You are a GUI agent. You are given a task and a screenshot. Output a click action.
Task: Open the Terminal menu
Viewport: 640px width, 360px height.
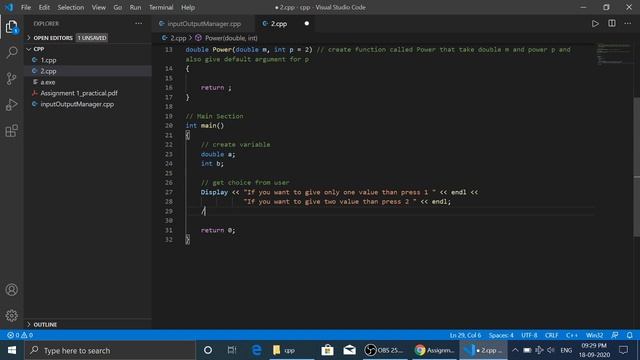(161, 7)
